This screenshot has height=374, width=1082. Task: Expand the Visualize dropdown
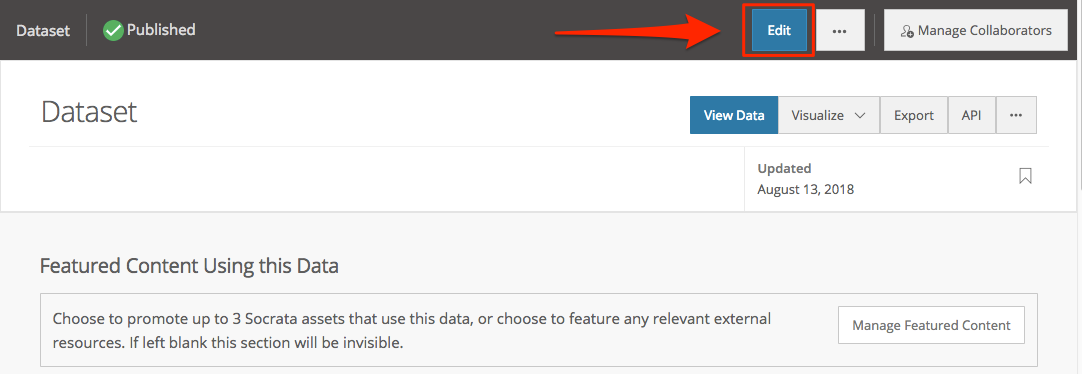click(x=829, y=115)
